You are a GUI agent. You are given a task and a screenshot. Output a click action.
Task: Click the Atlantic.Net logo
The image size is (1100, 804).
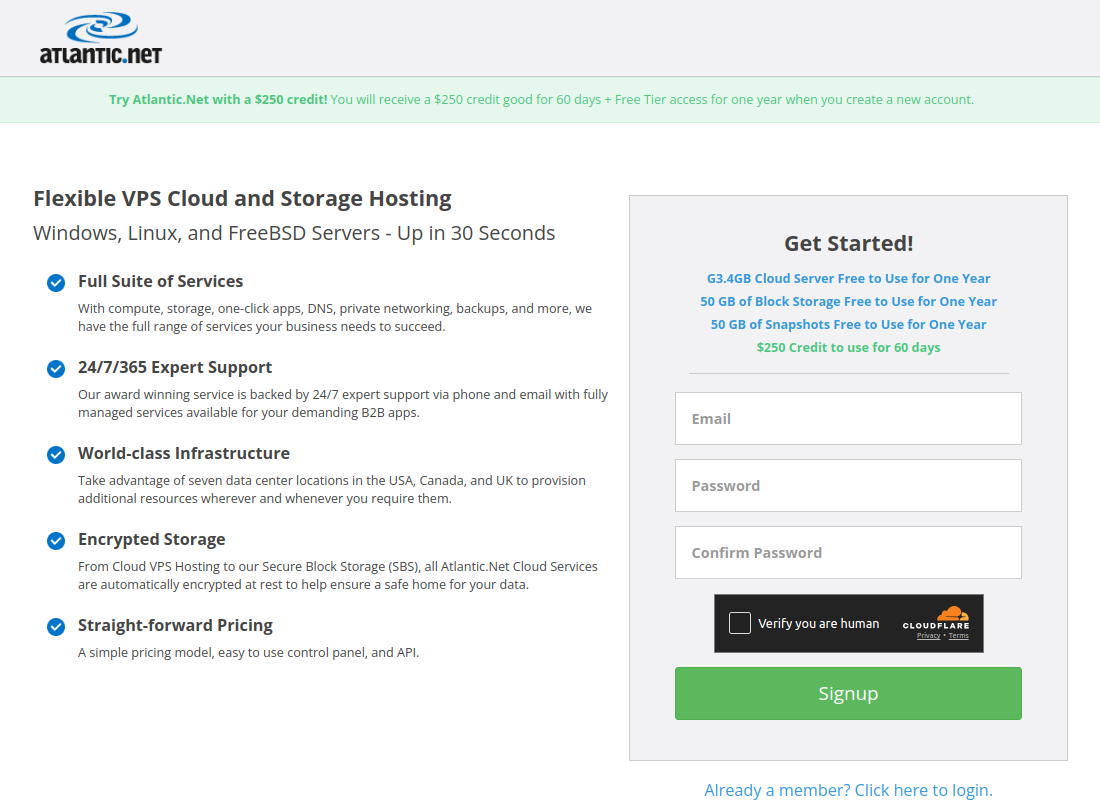tap(101, 38)
